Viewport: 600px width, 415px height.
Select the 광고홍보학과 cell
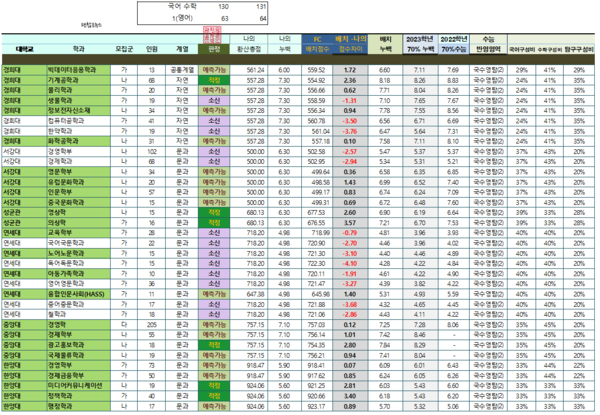tap(78, 345)
